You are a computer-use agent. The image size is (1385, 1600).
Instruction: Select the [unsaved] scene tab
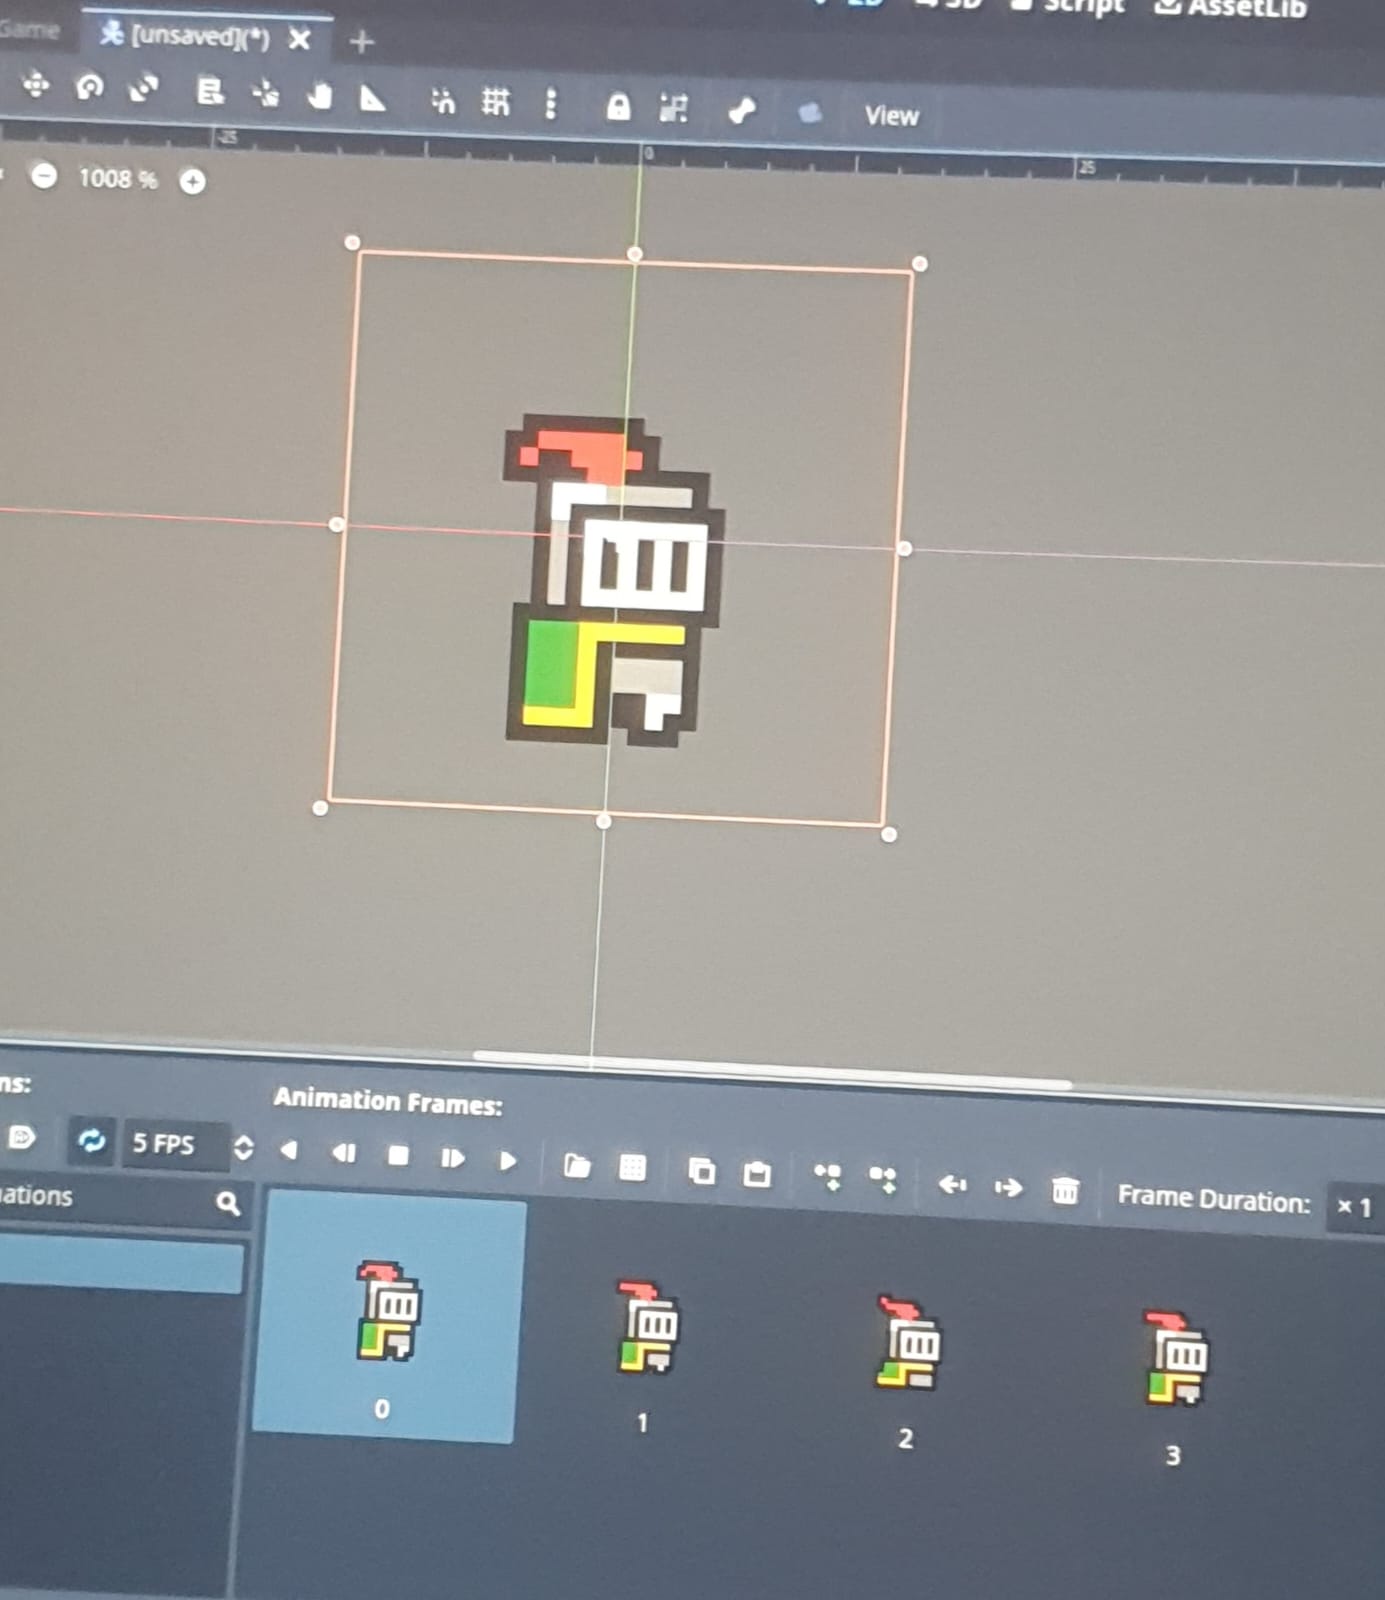200,37
